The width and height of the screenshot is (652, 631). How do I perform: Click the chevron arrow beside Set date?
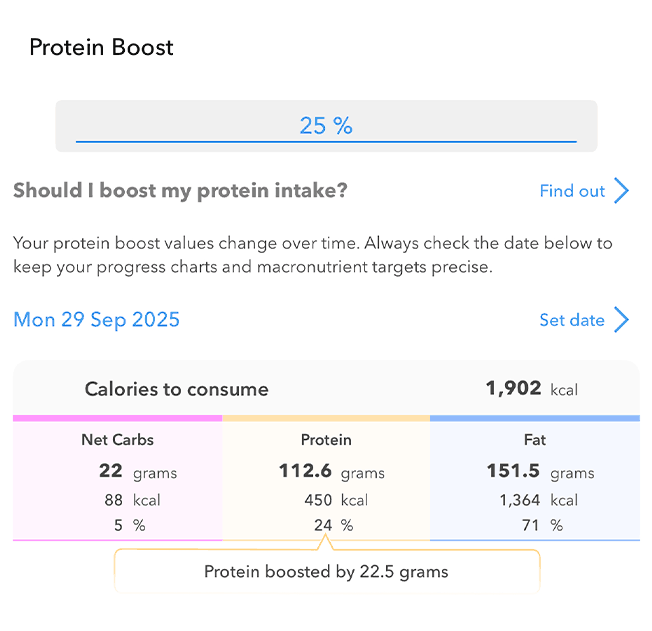click(622, 320)
